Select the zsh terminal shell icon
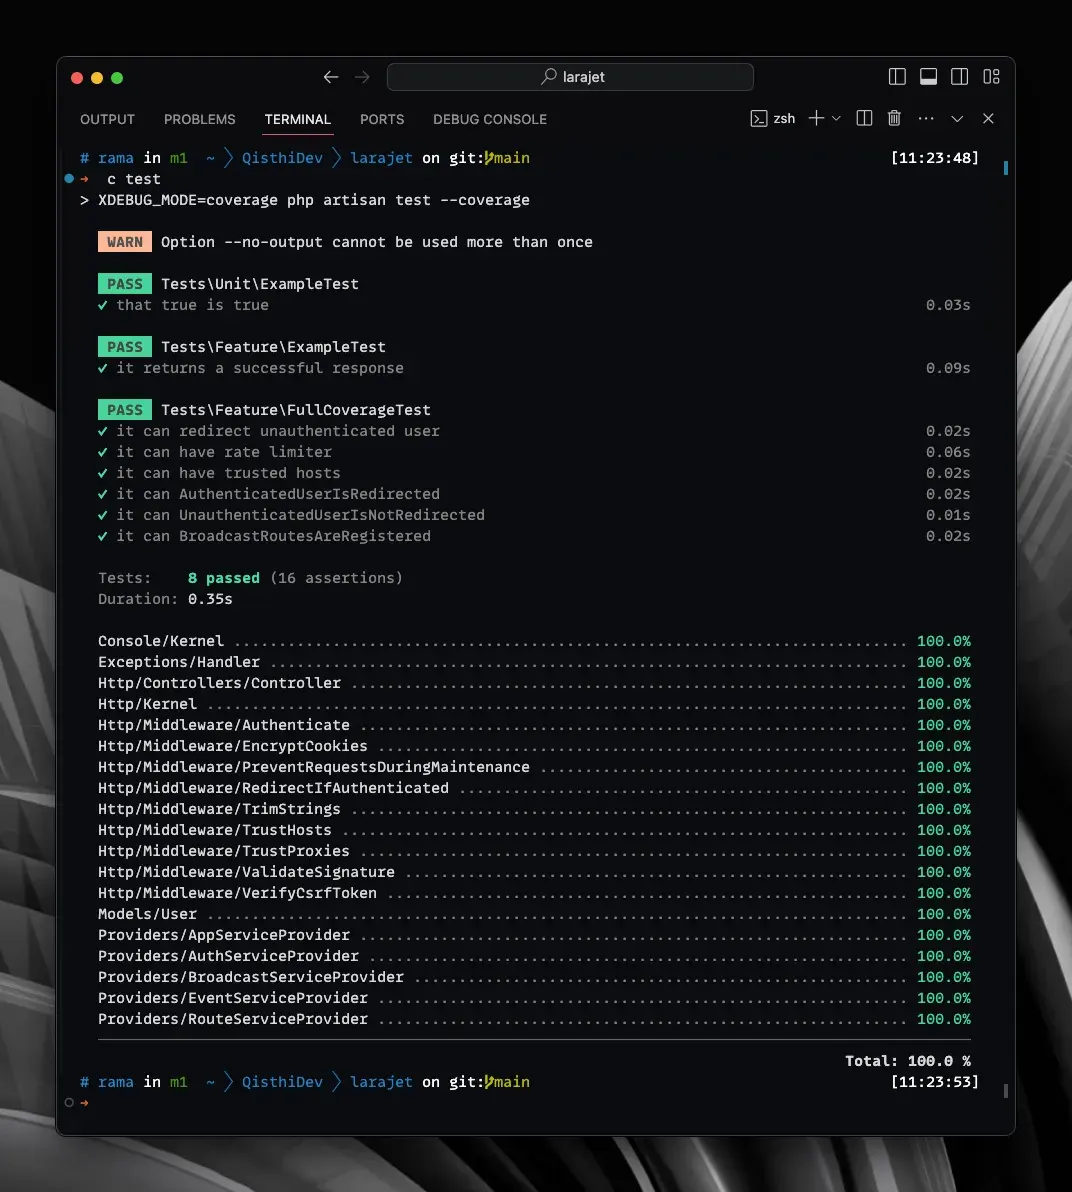The image size is (1072, 1192). pyautogui.click(x=772, y=118)
